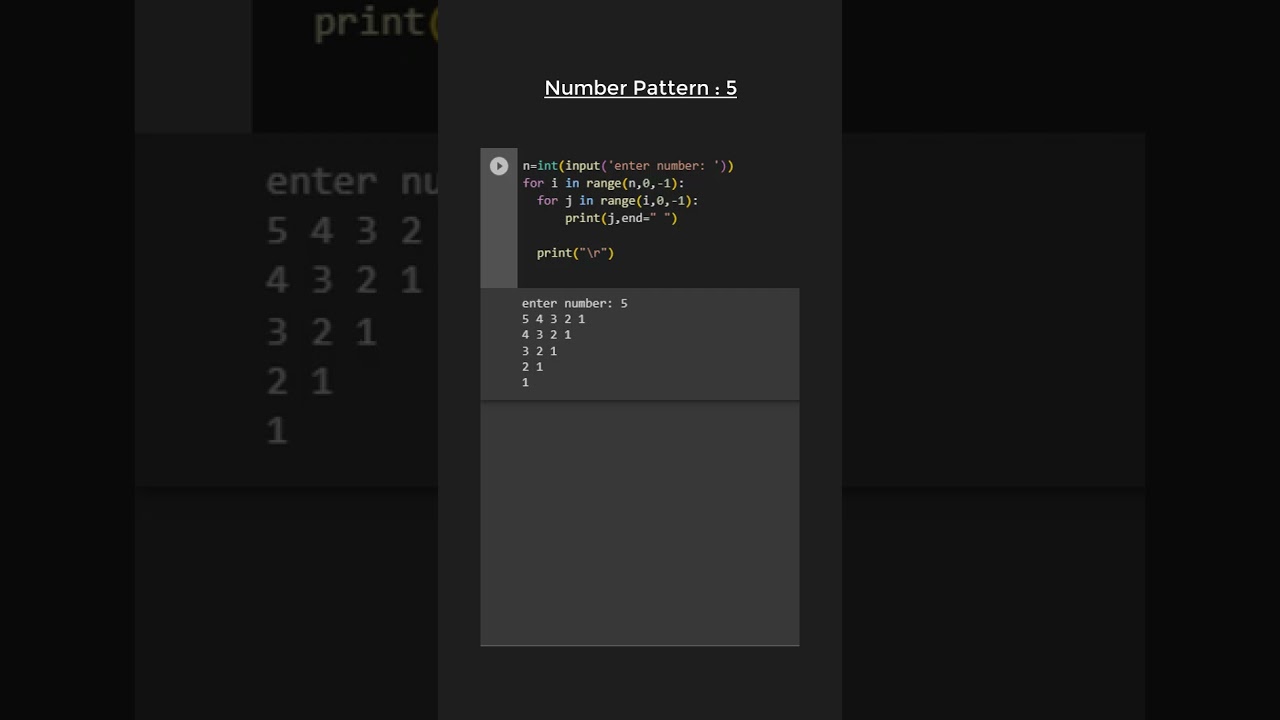Screen dimensions: 1280x720
Task: Click the line 'for j in range(i,0,-1):'
Action: tap(617, 201)
